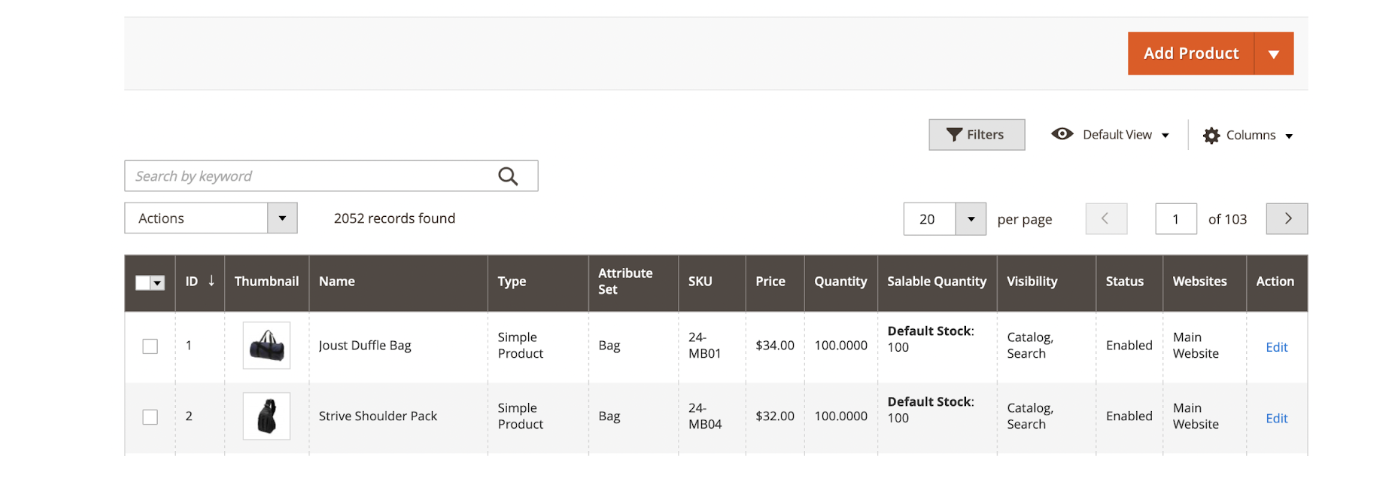Screen dimensions: 1376x482
Task: Click the 2052 records found text
Action: point(395,218)
